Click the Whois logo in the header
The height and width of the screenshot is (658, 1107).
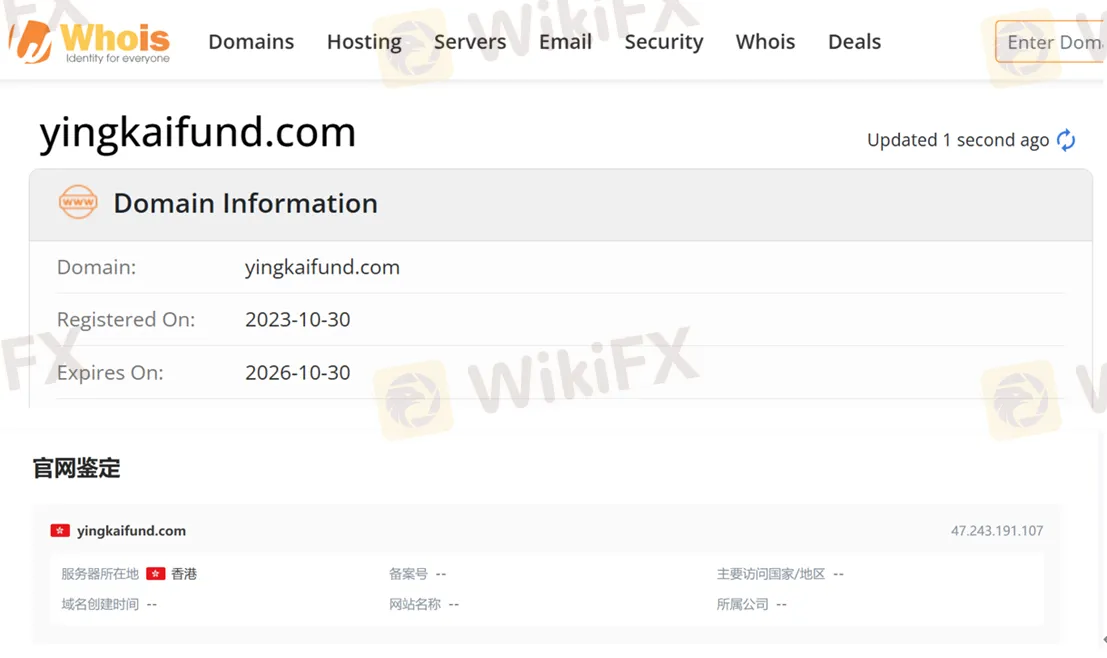pos(90,42)
